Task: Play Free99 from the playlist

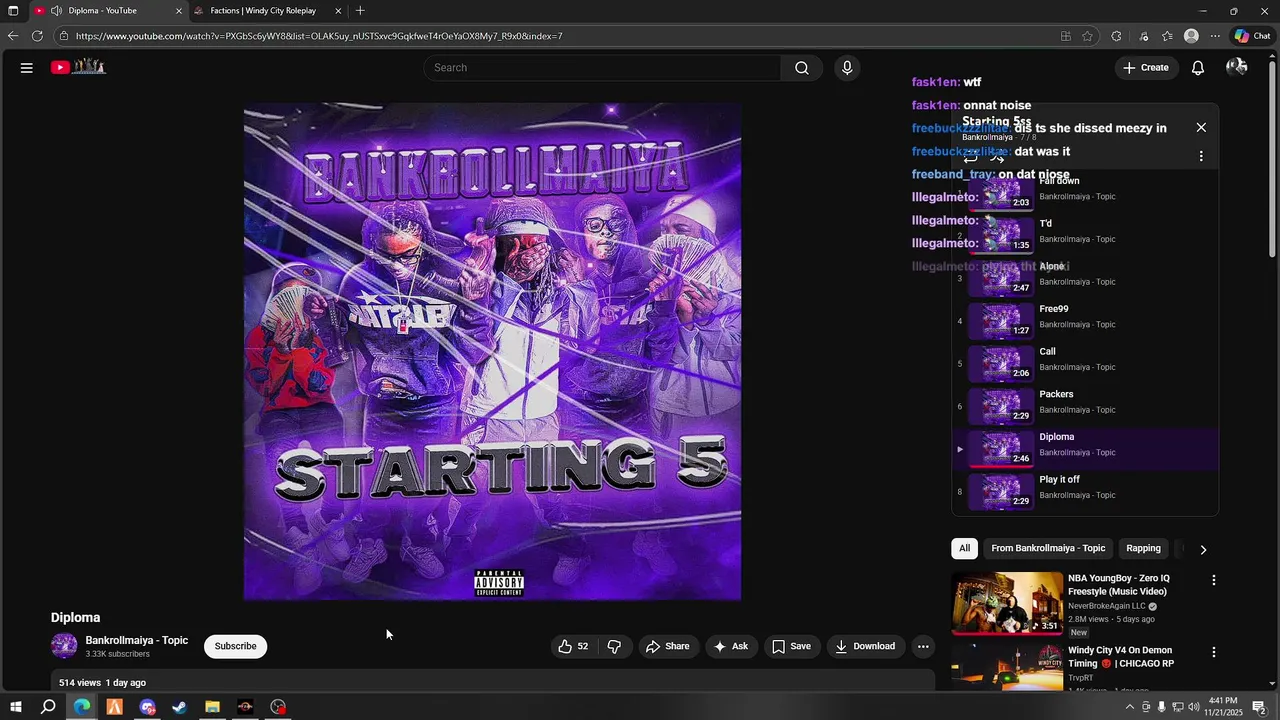Action: click(x=1085, y=320)
